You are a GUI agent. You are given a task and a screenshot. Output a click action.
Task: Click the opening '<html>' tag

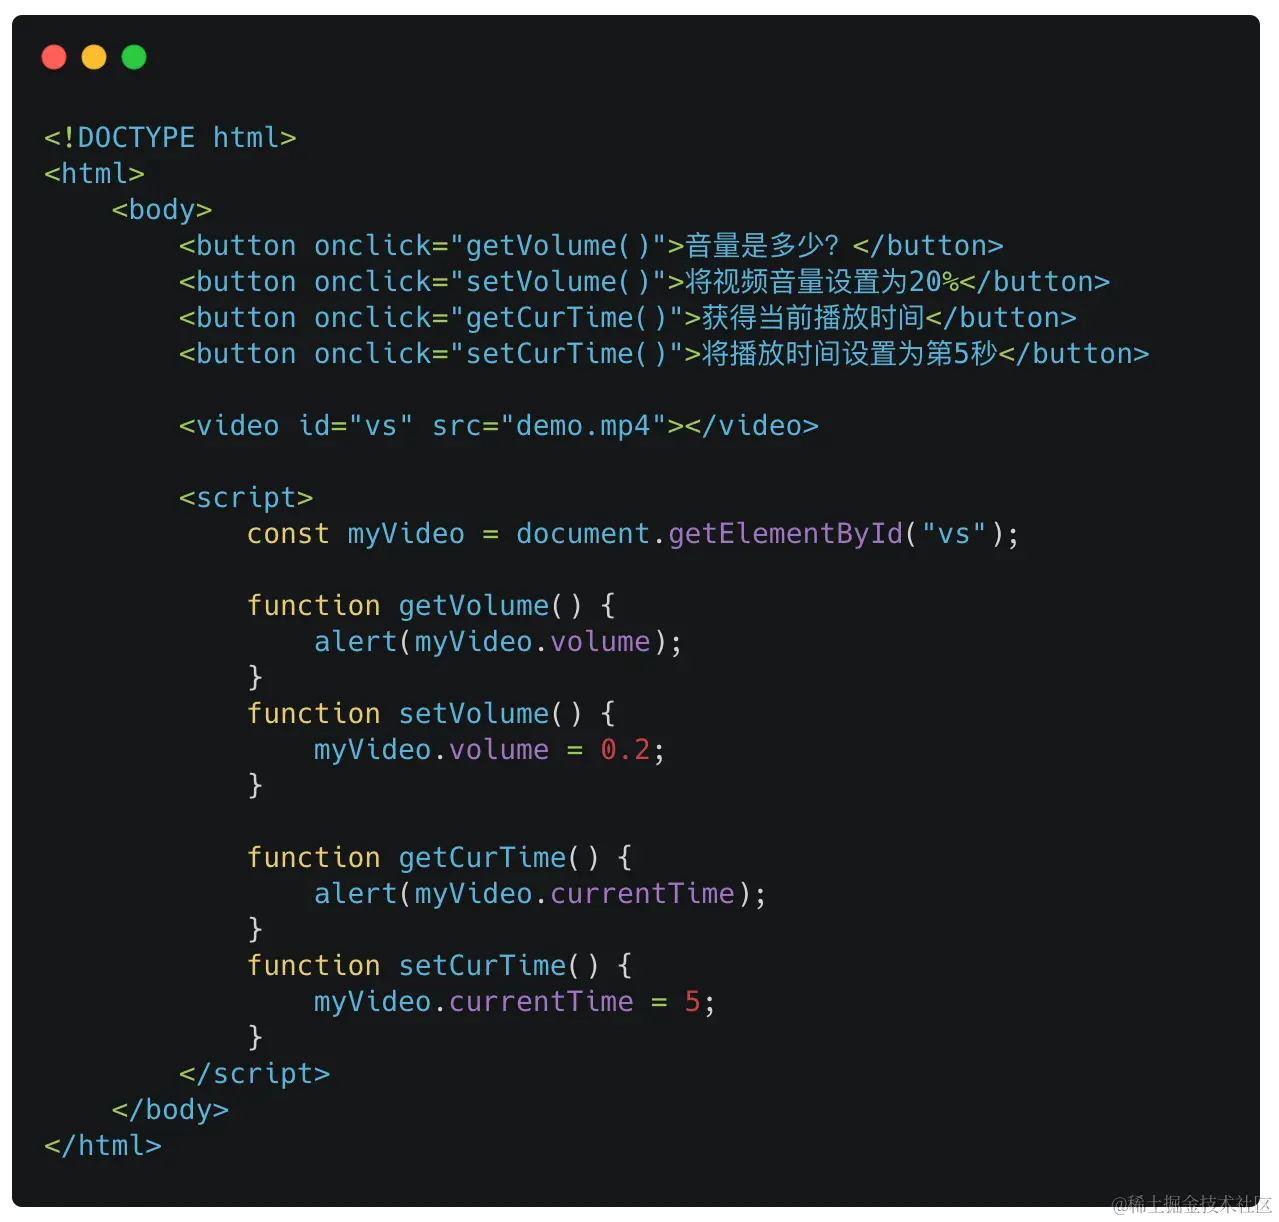tap(94, 173)
